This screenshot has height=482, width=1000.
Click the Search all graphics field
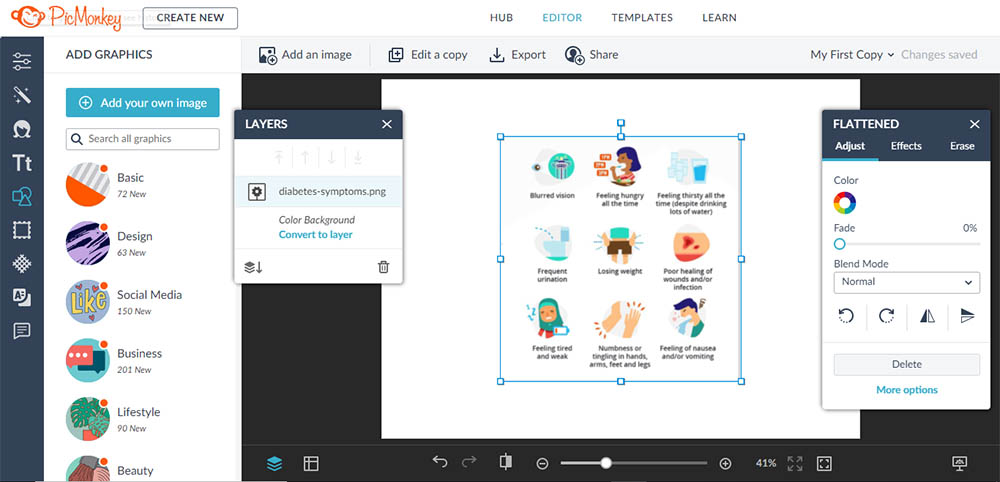pos(143,139)
